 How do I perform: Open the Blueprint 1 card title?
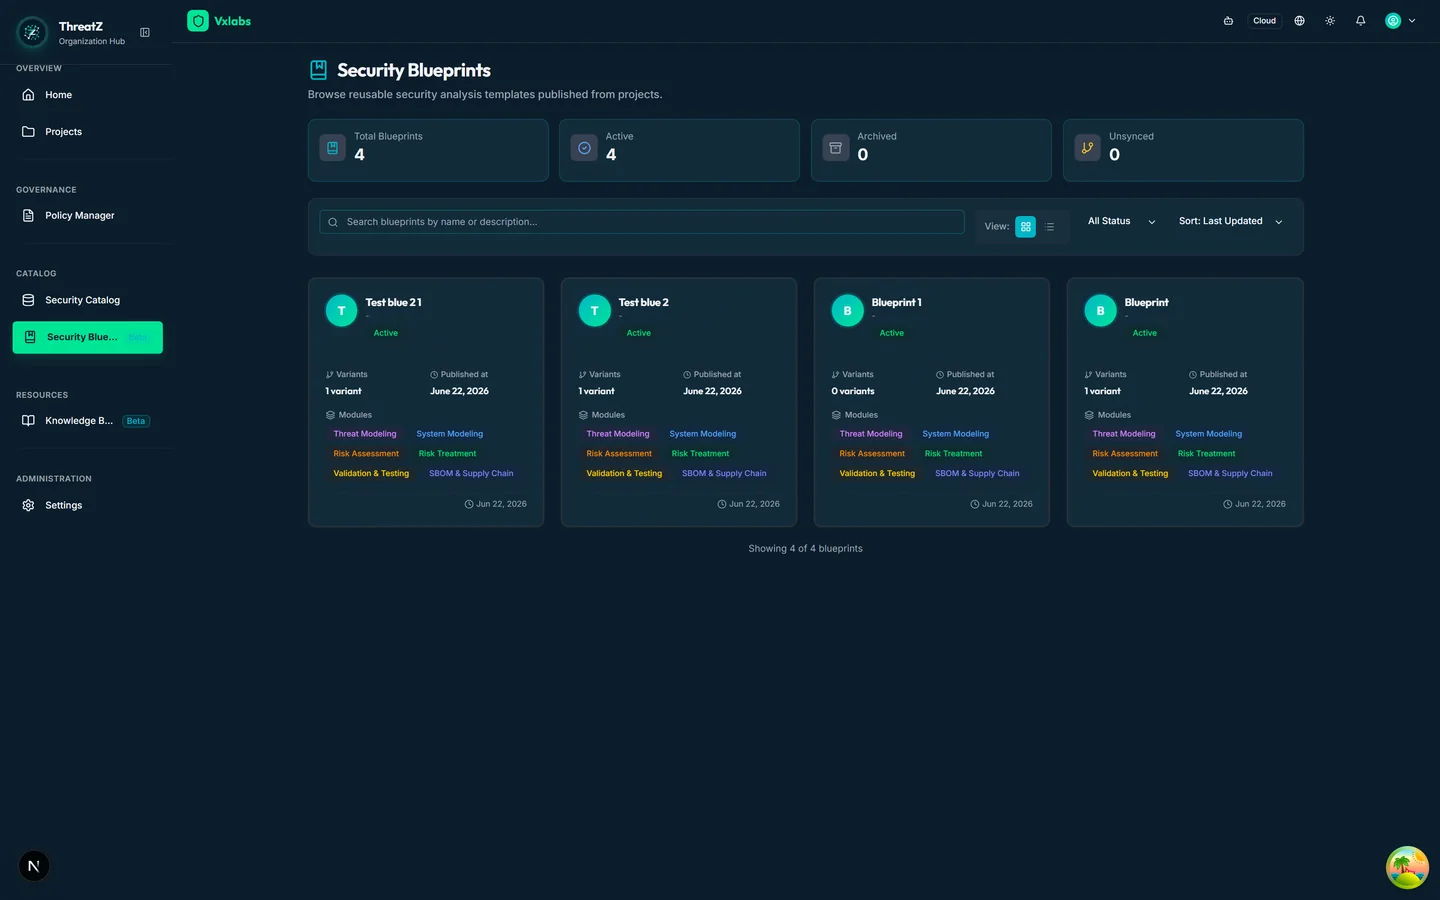896,302
